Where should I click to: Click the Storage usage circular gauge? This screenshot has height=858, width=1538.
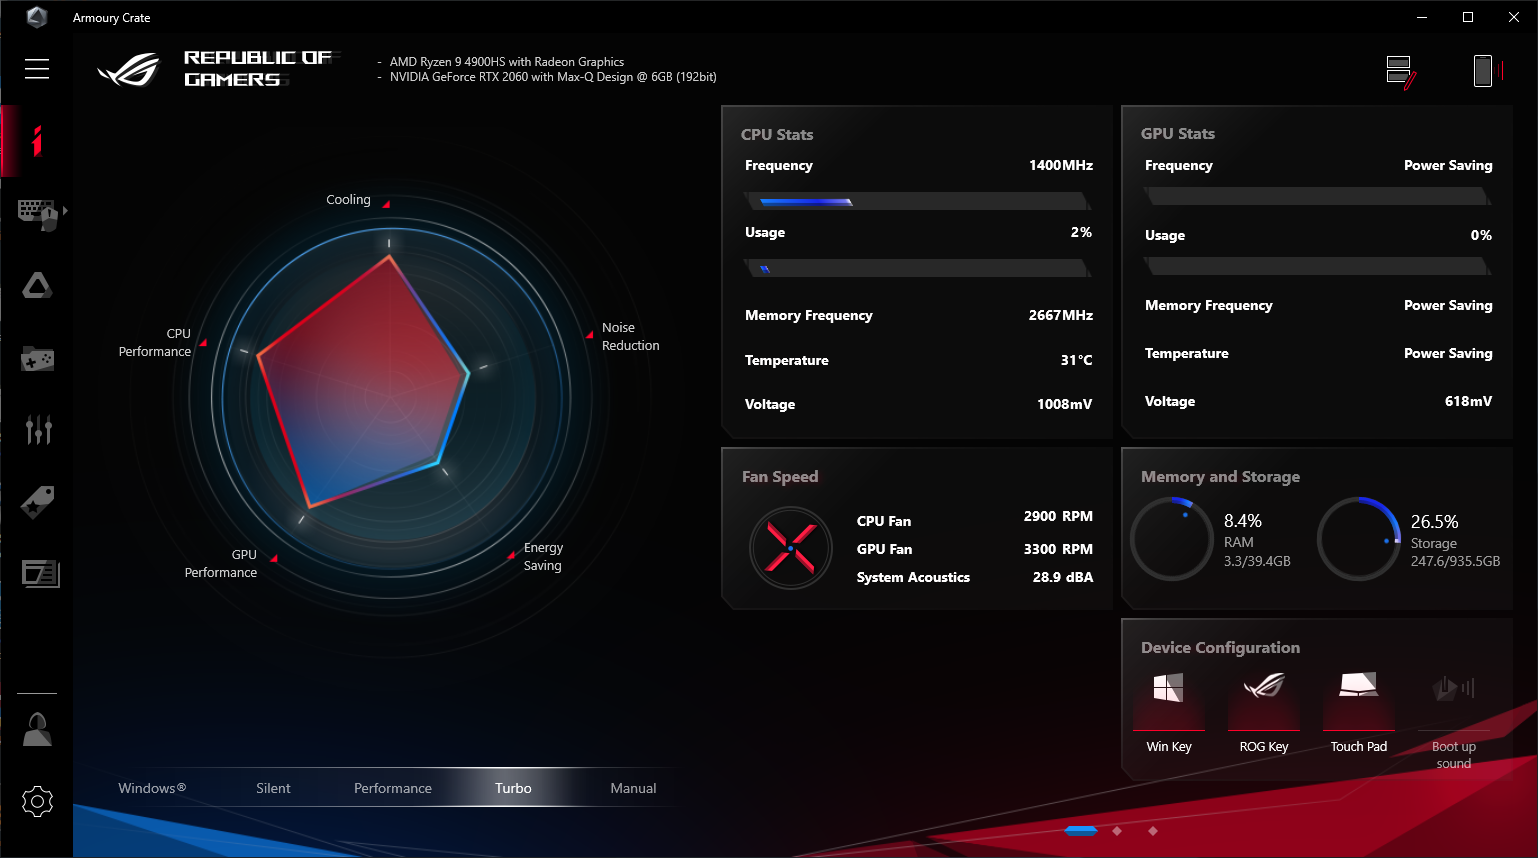tap(1358, 539)
